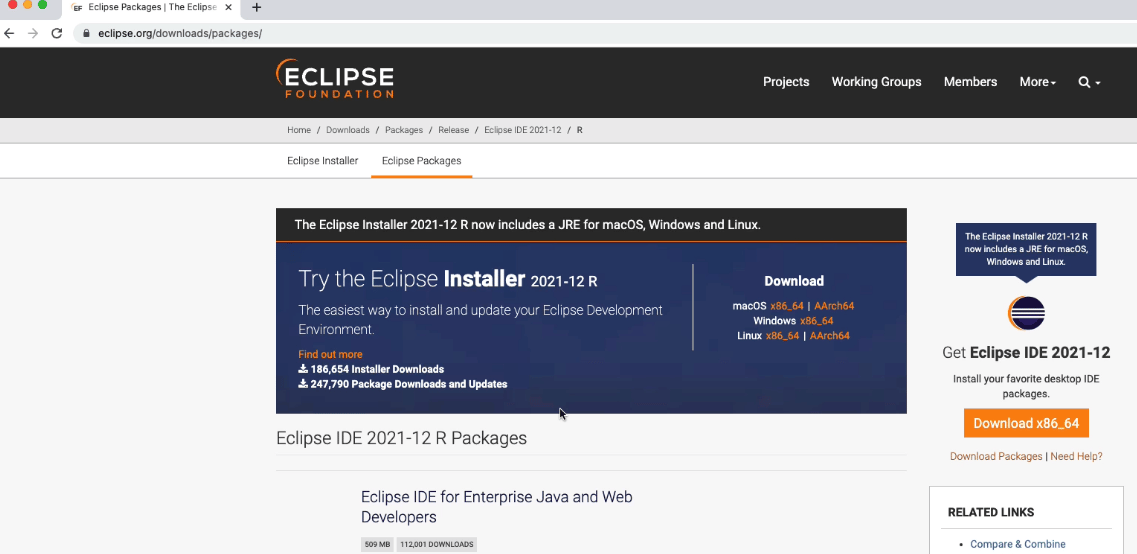The image size is (1137, 554).
Task: Click the browser back arrow
Action: pyautogui.click(x=9, y=33)
